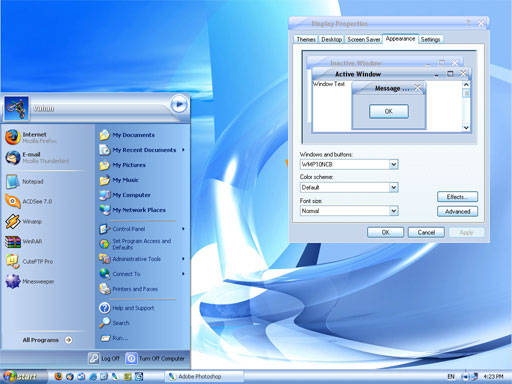The width and height of the screenshot is (512, 384).
Task: Open Help and Support
Action: click(127, 308)
